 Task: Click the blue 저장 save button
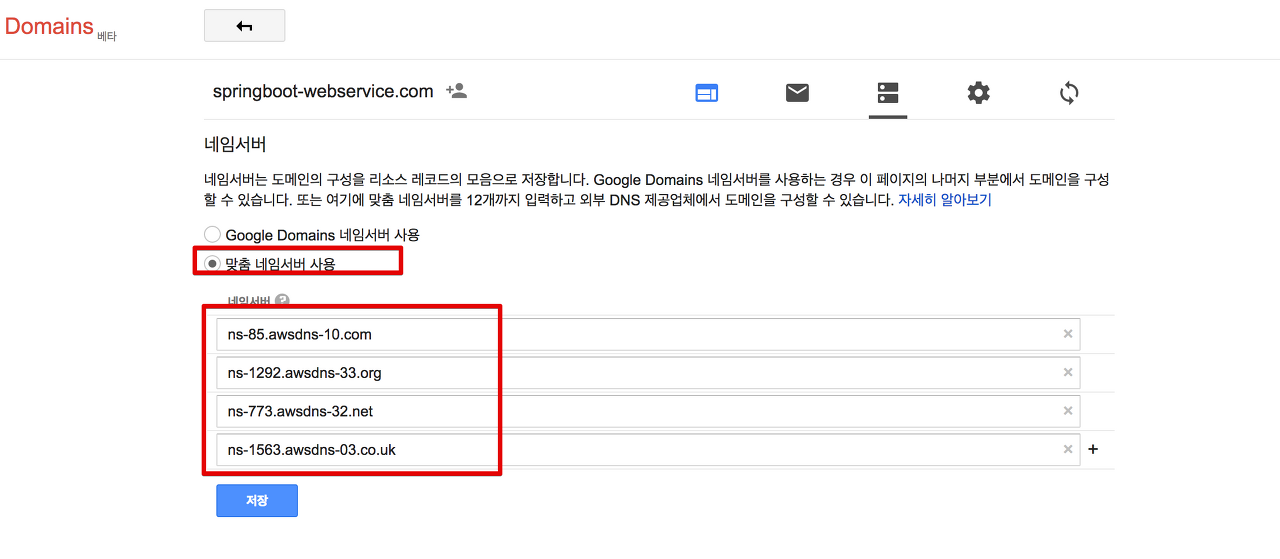(257, 500)
